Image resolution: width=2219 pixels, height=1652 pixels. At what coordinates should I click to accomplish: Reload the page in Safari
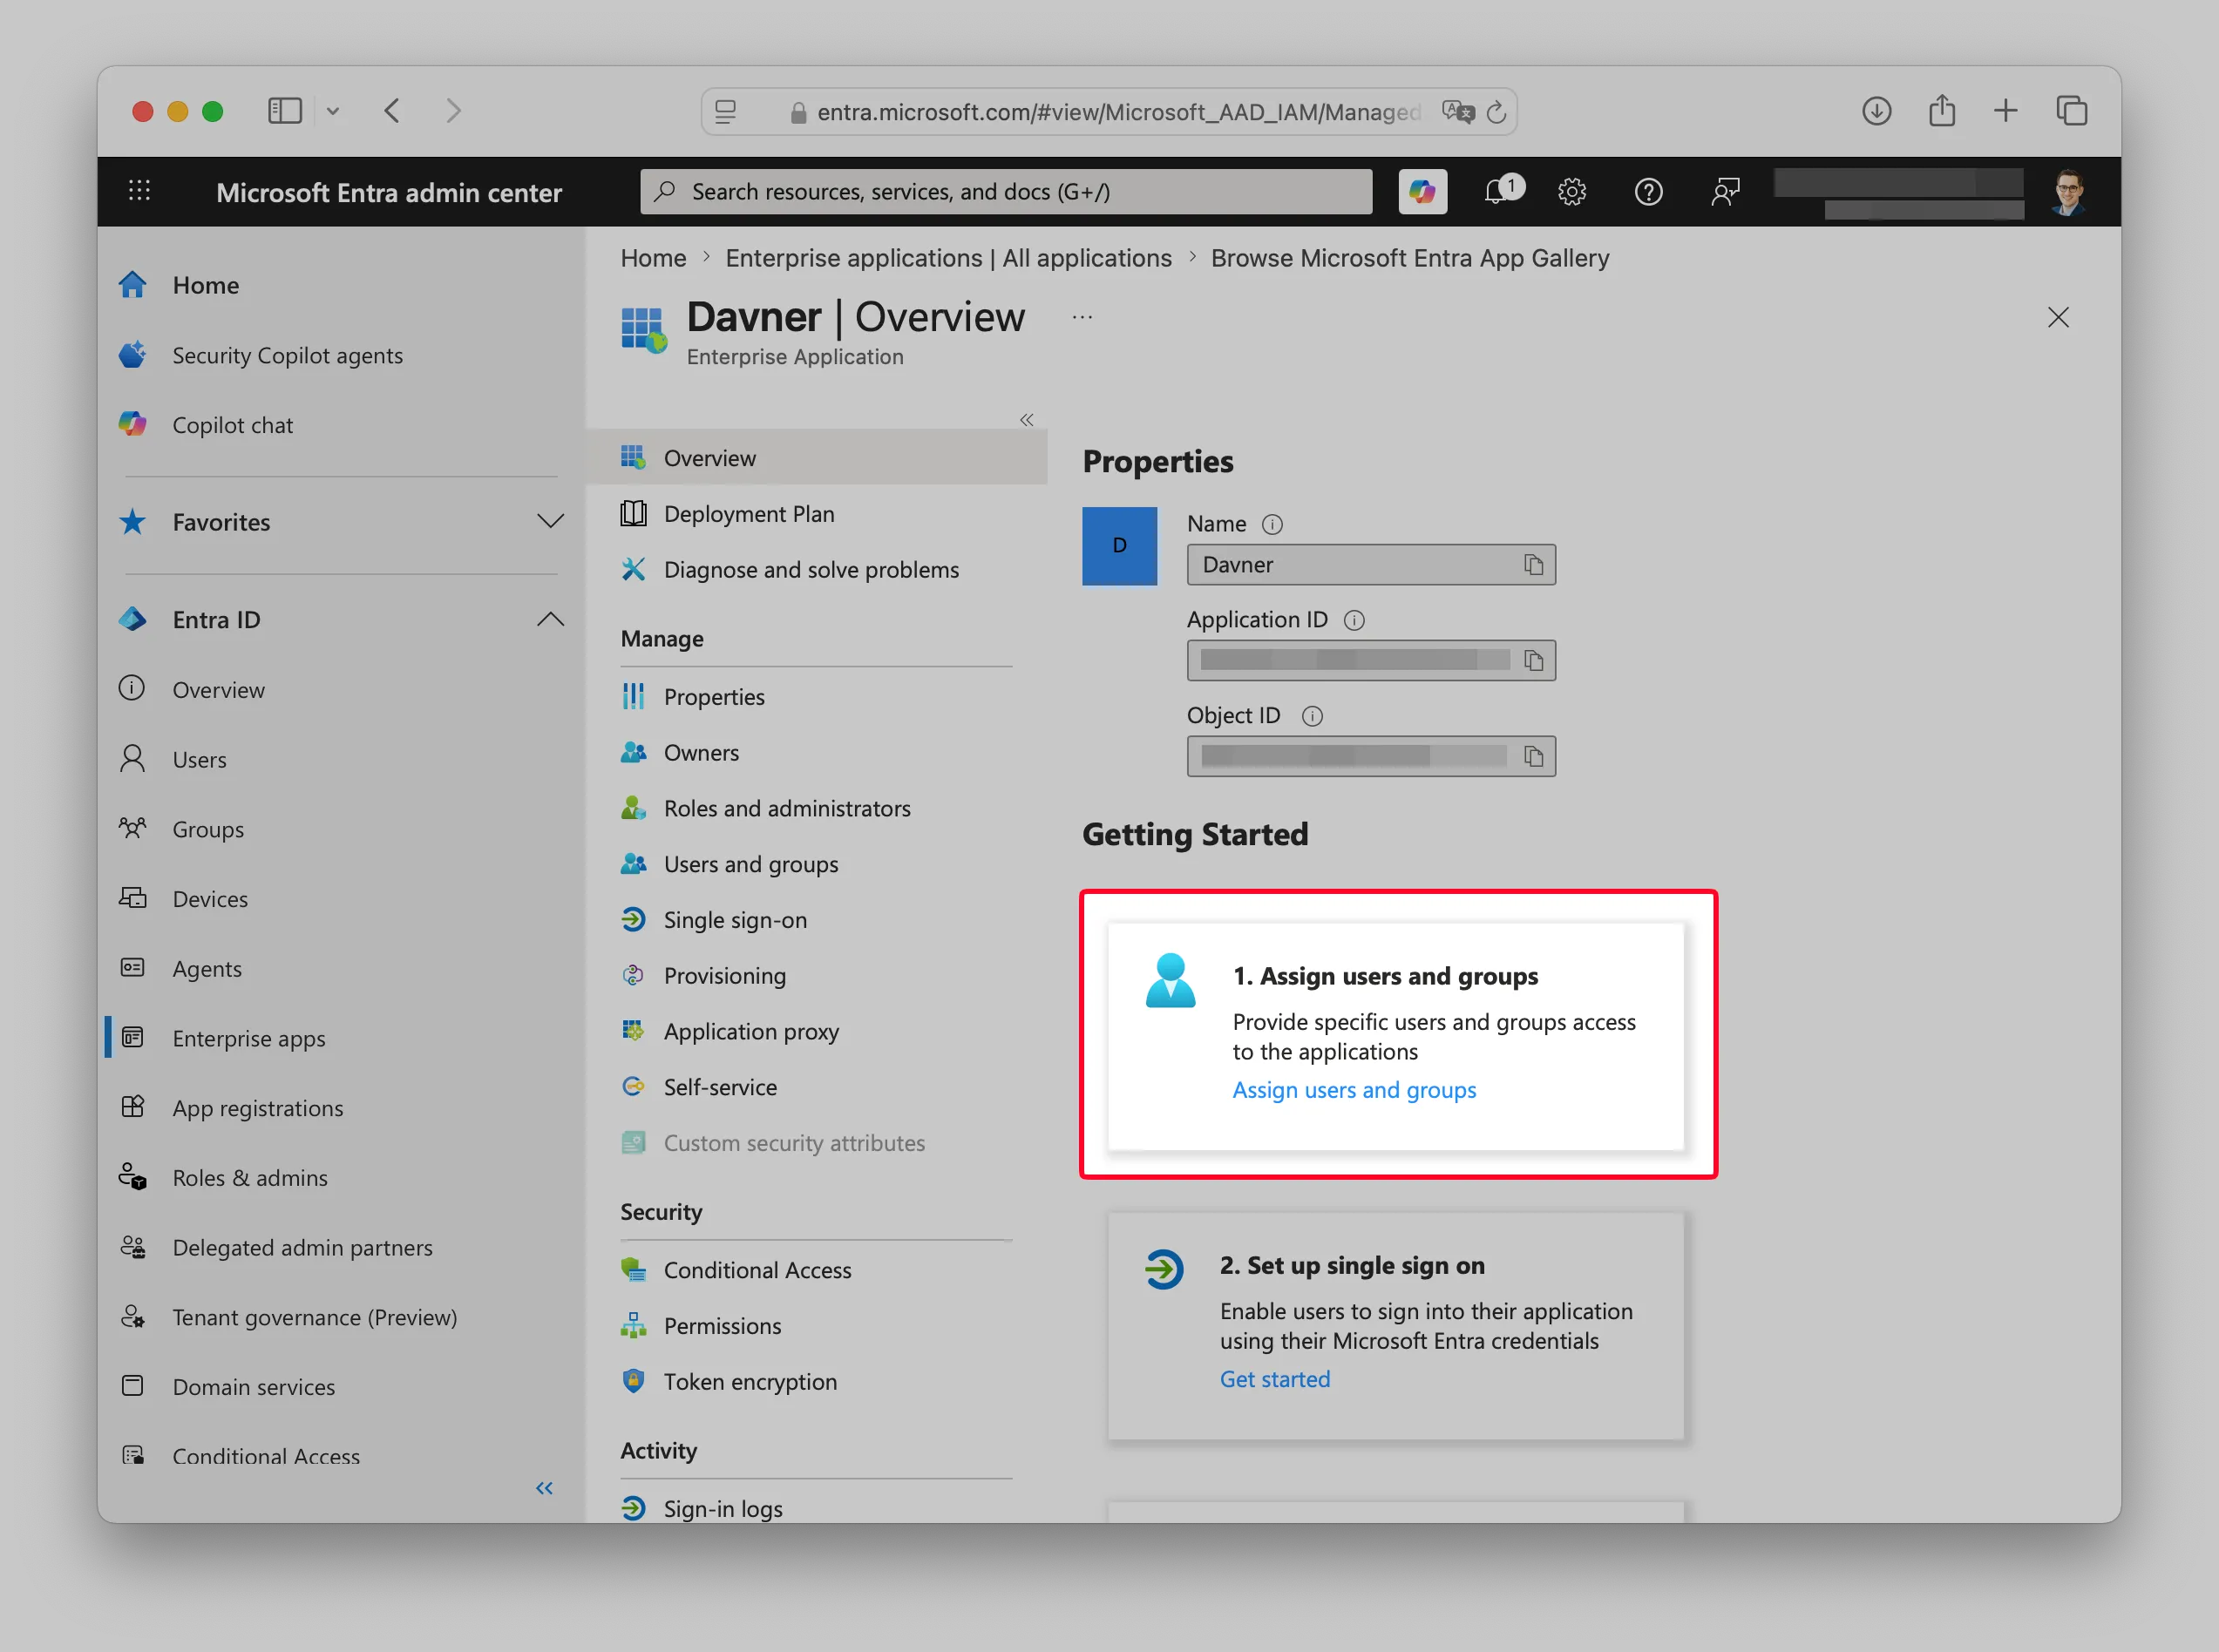tap(1495, 112)
